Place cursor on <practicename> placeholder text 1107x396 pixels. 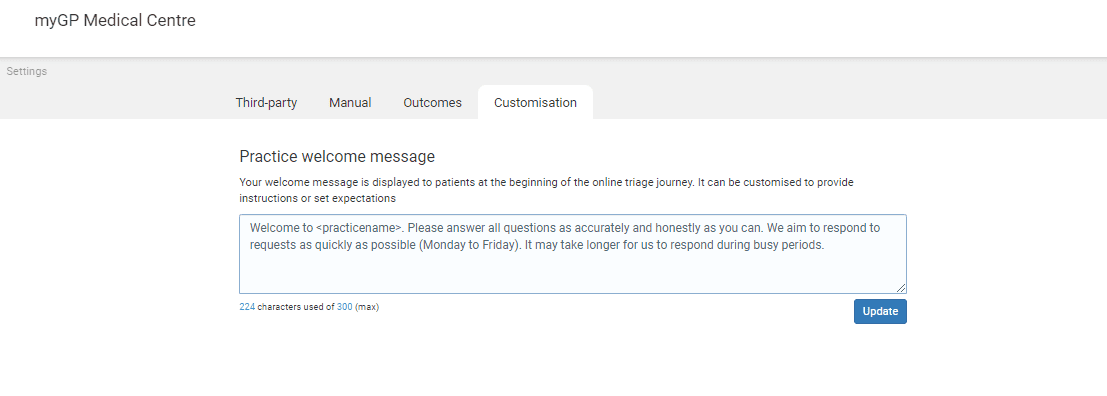(x=359, y=229)
